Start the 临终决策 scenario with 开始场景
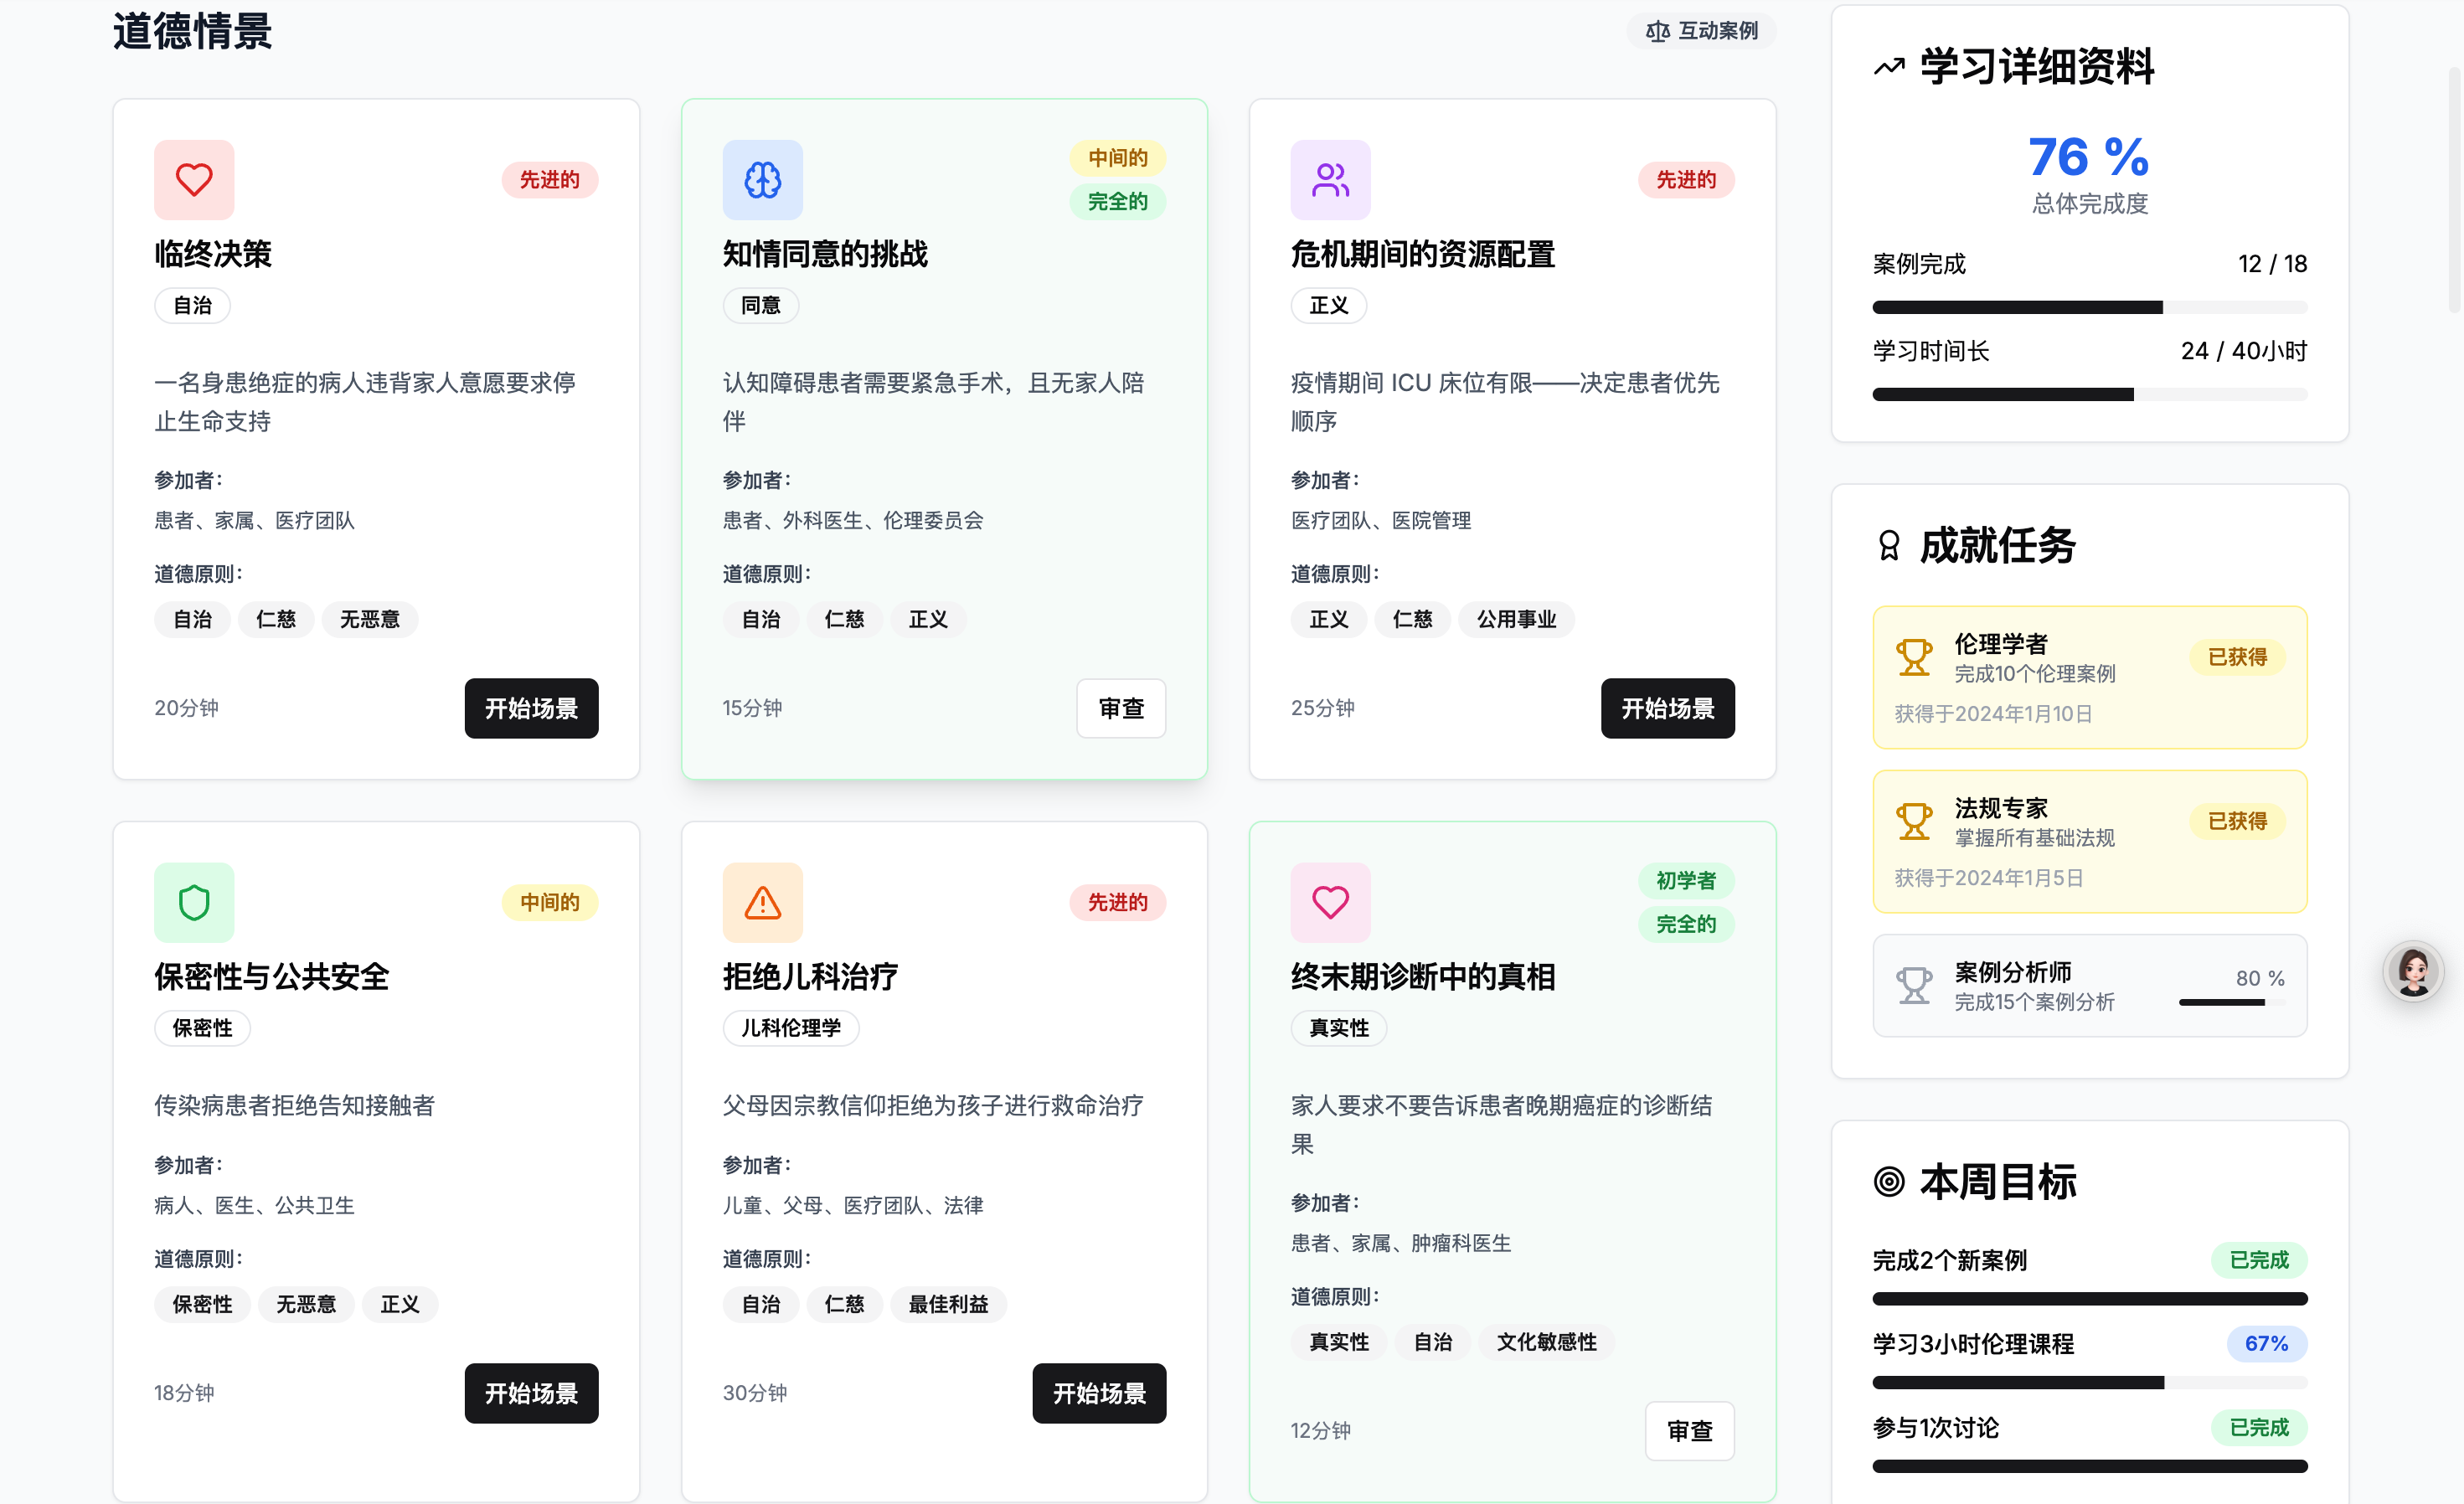The image size is (2464, 1504). 531,708
